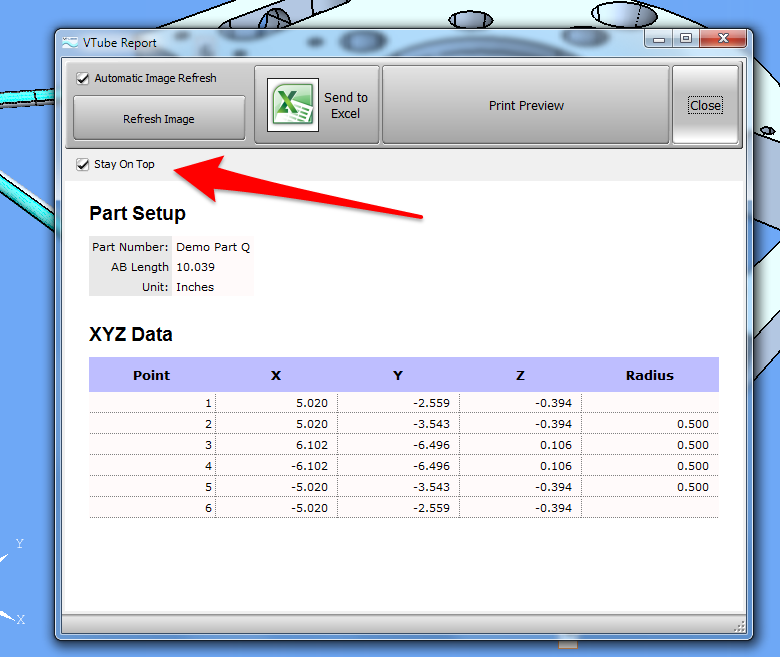This screenshot has height=657, width=780.
Task: Click the Y column header
Action: [x=398, y=375]
